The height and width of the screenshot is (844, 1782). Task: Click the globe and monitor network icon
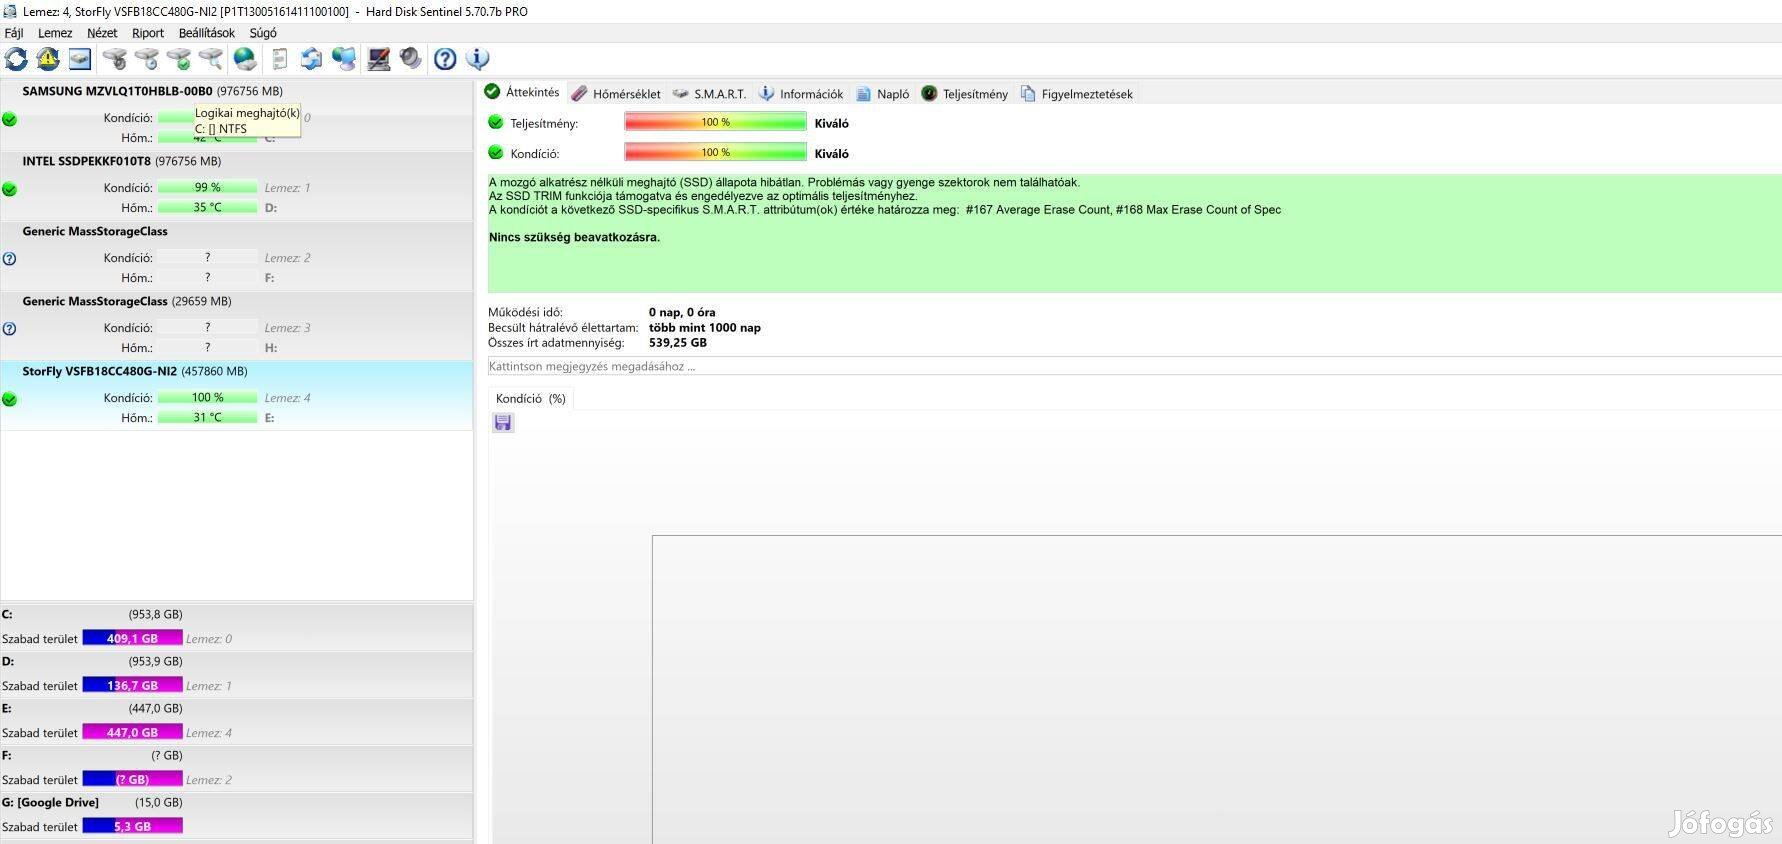click(x=344, y=59)
